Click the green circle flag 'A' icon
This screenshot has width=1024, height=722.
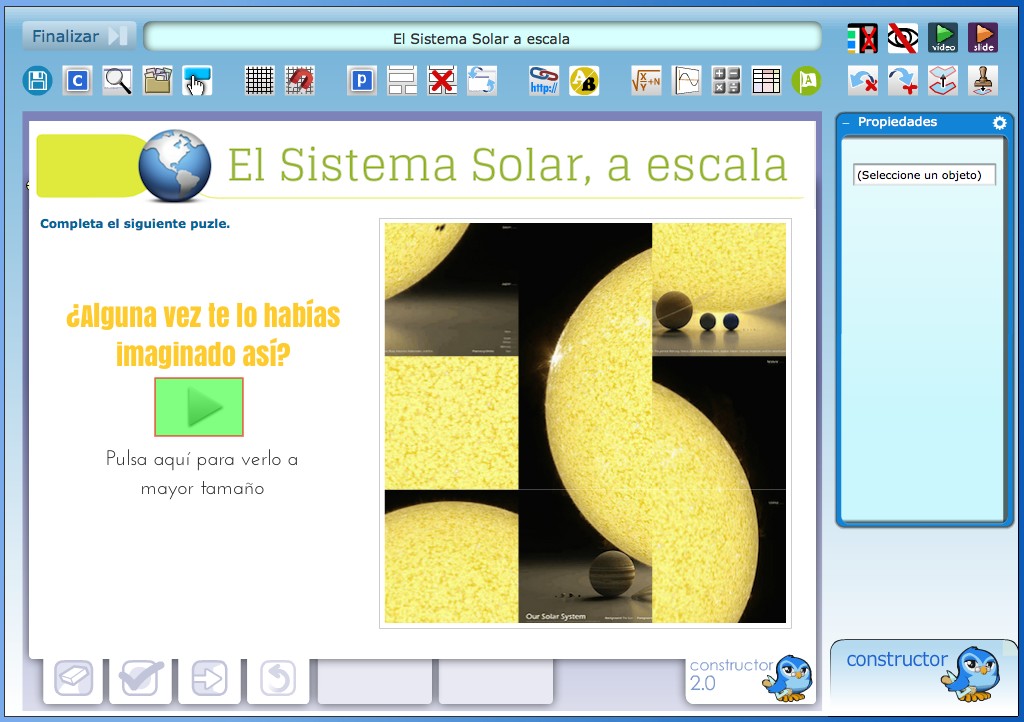click(x=807, y=81)
